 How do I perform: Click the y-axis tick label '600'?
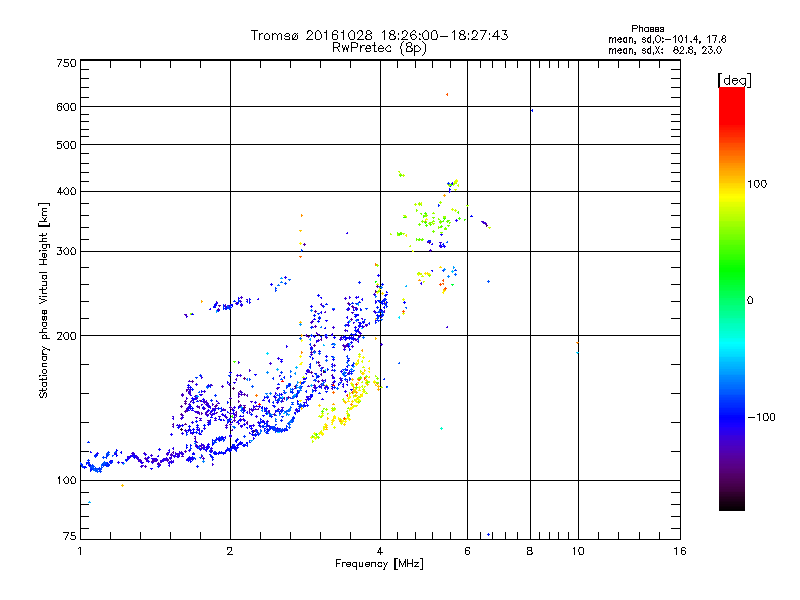coord(66,107)
